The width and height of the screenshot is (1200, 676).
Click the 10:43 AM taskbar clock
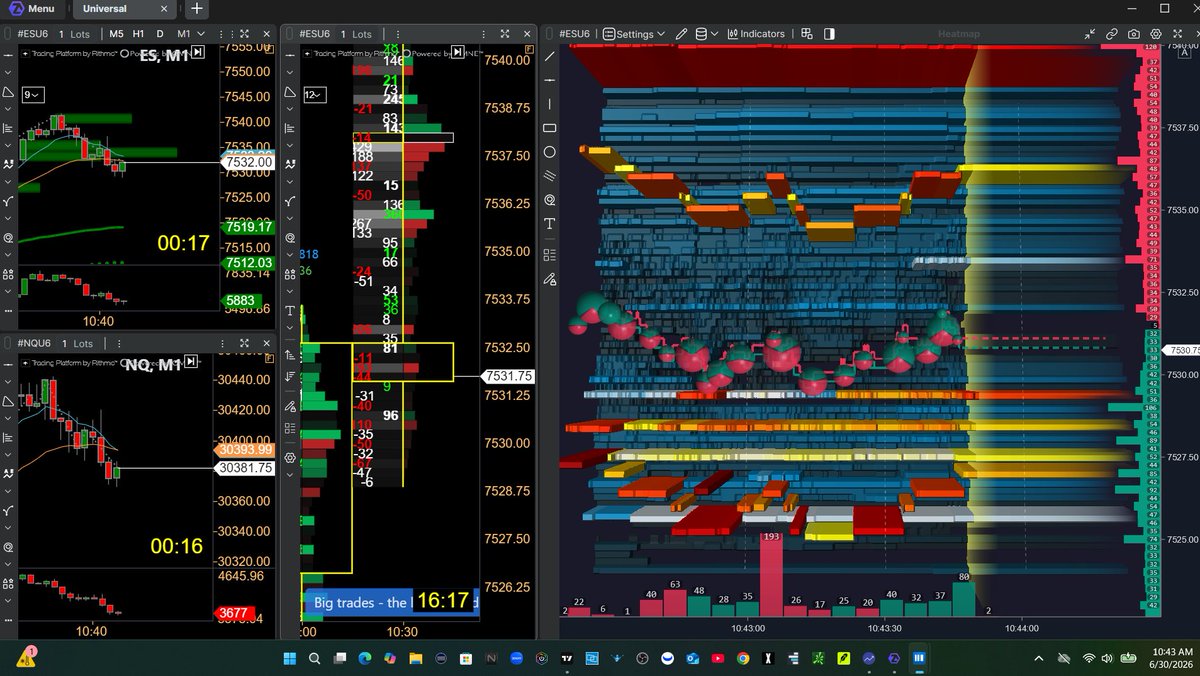(x=1171, y=652)
